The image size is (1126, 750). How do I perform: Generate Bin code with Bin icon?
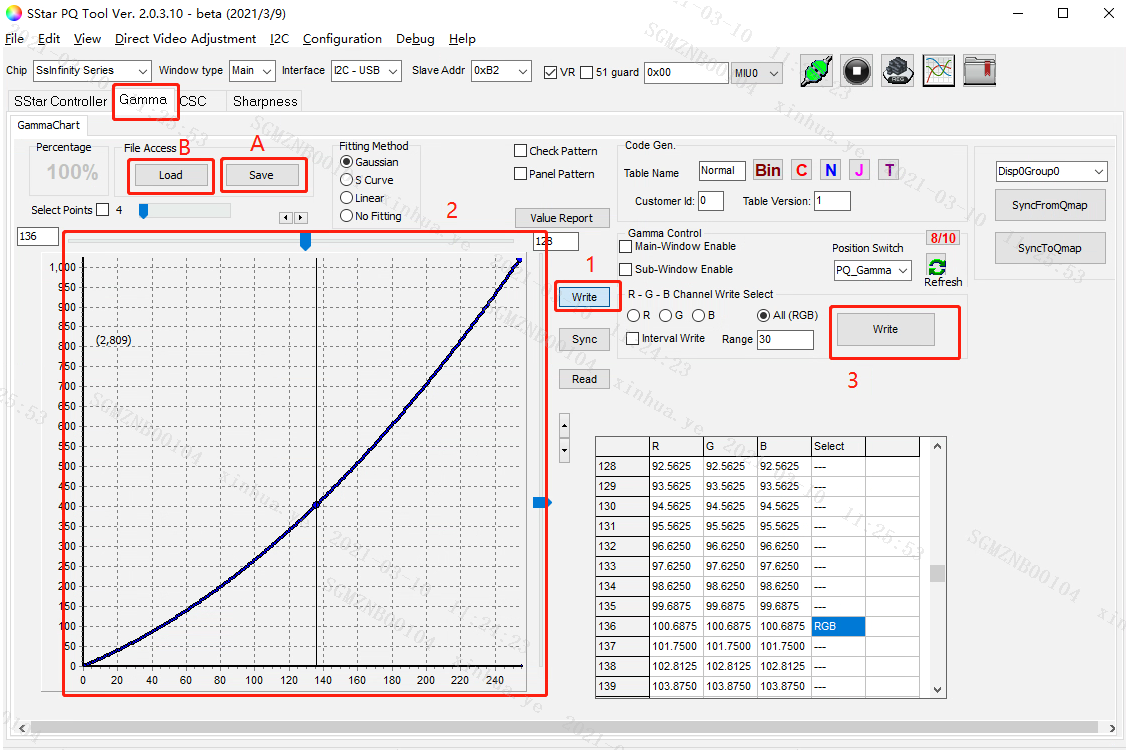(768, 170)
